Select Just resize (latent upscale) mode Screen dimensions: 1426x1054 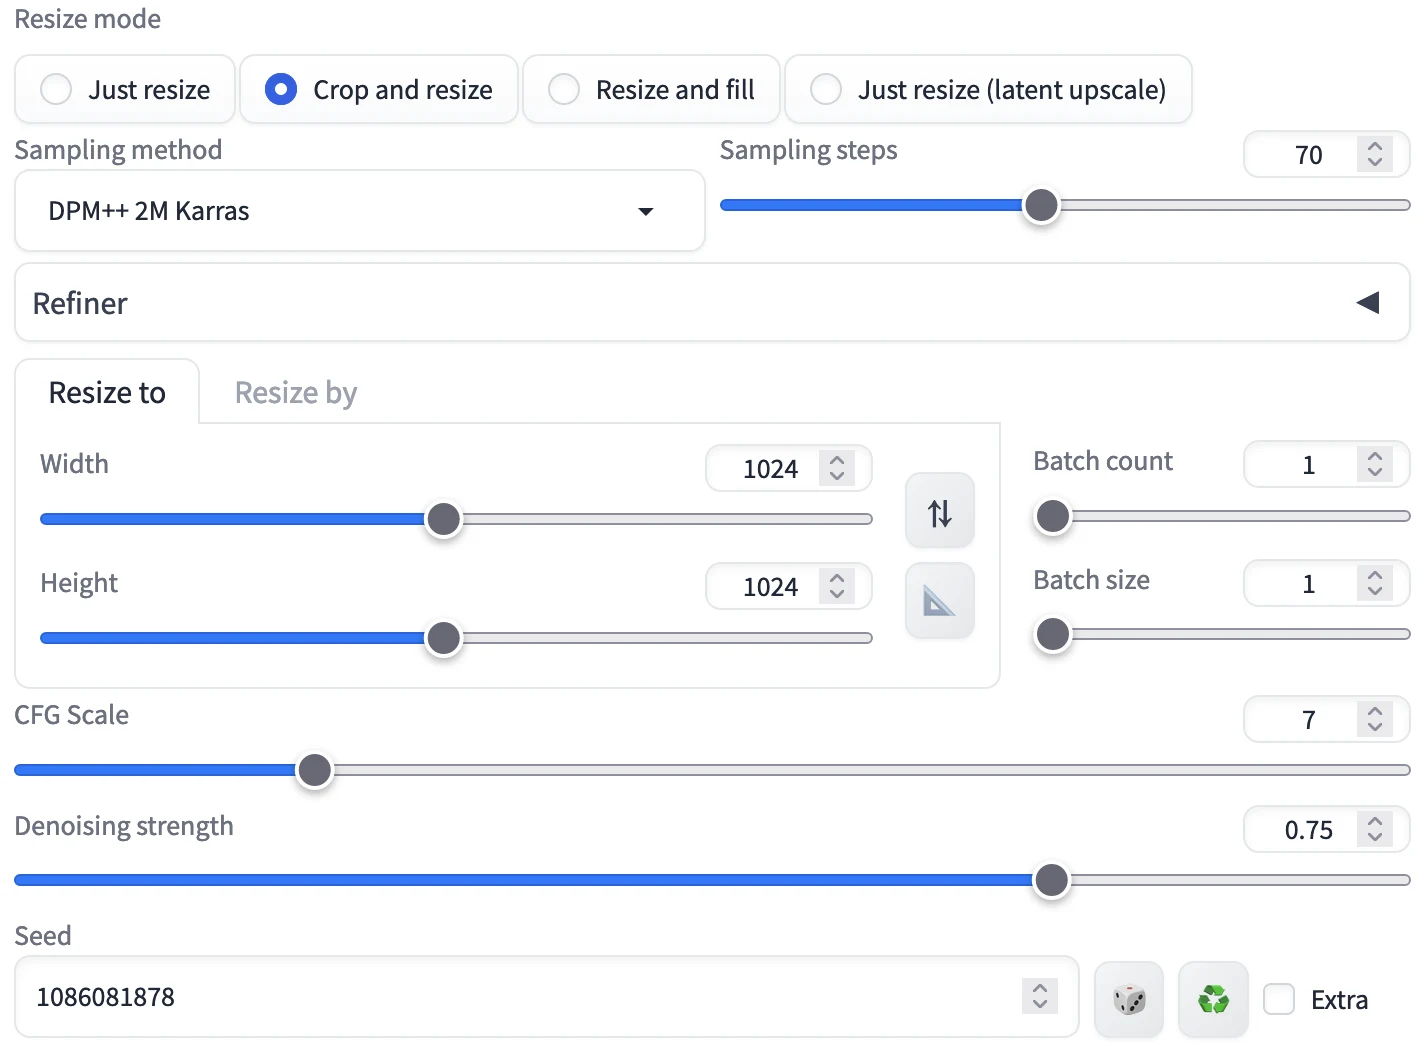coord(988,89)
